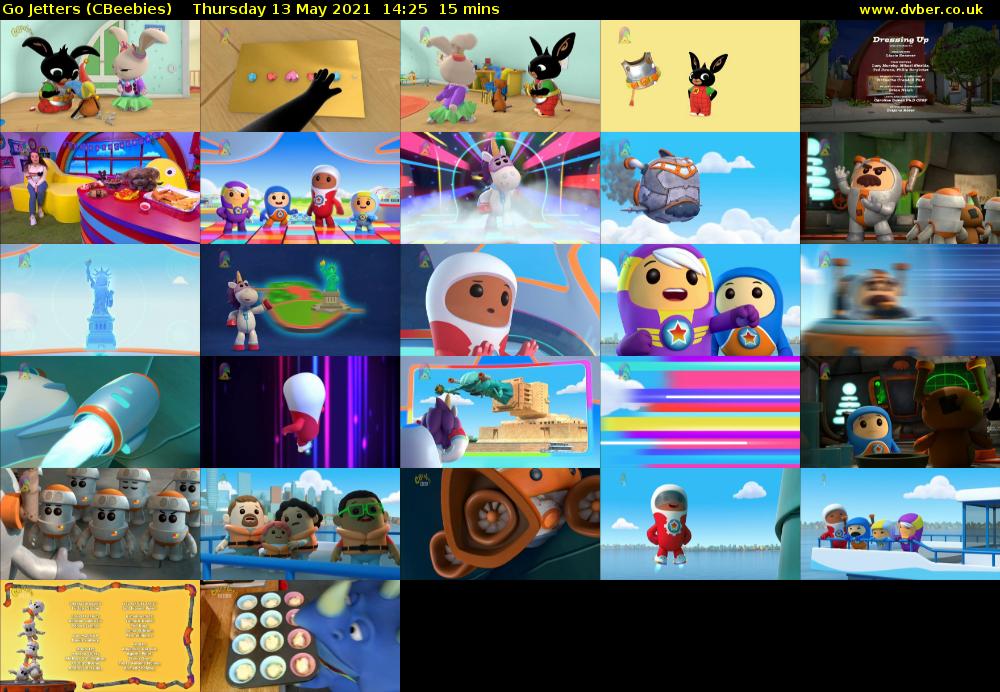Select the ice-skating Kyan thumbnail
This screenshot has height=692, width=1000.
coord(700,520)
